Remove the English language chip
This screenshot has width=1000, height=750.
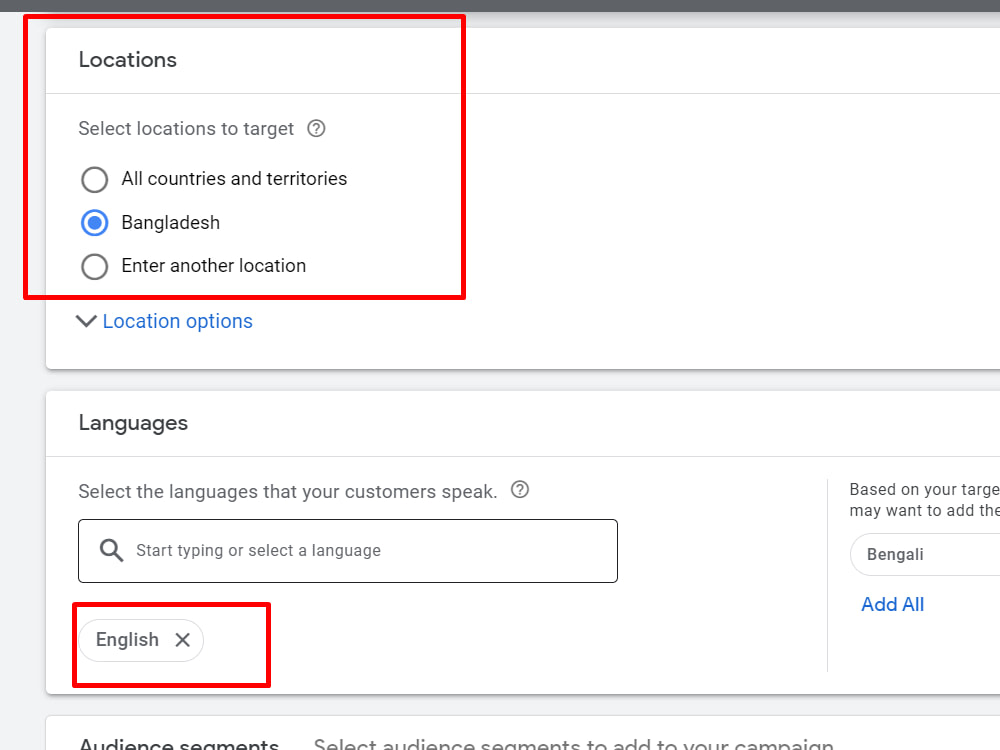(182, 640)
